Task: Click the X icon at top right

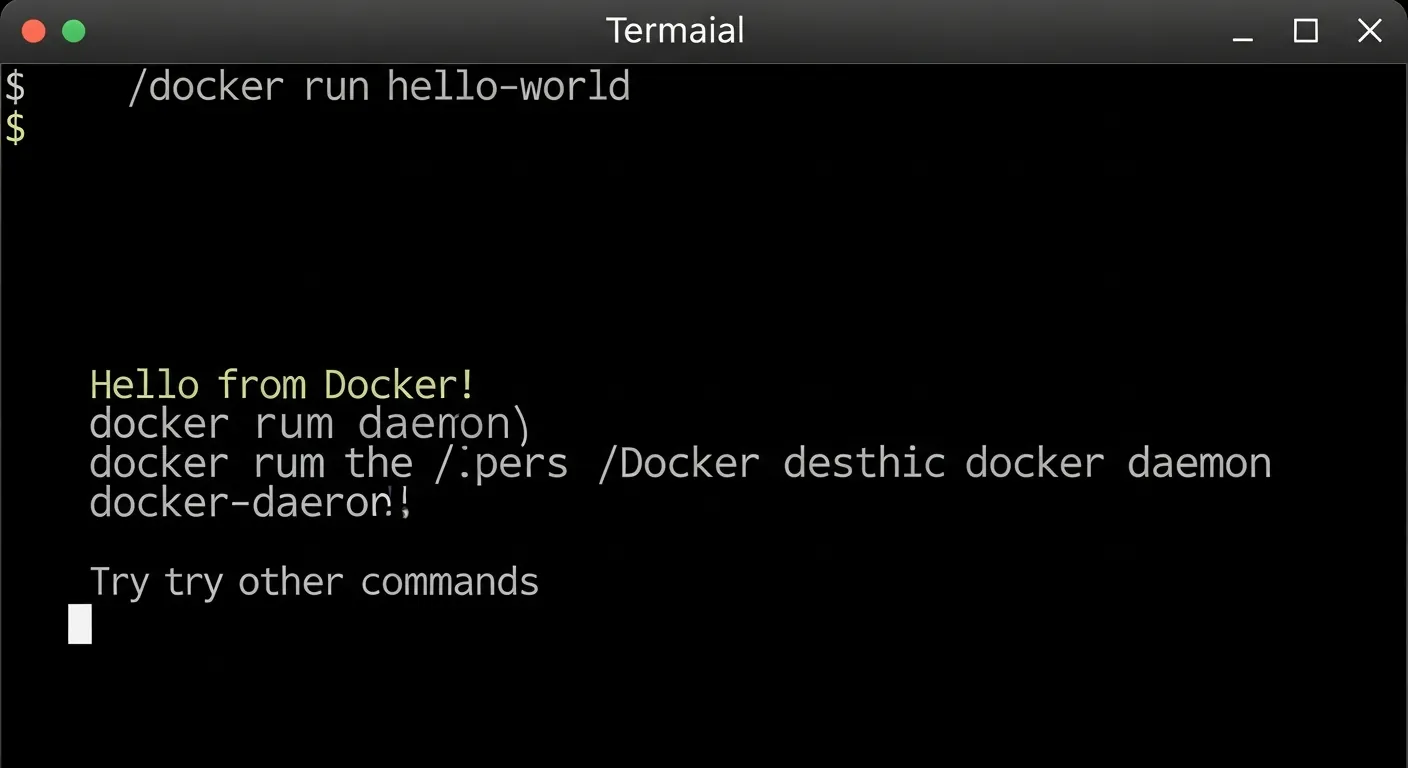Action: (x=1369, y=30)
